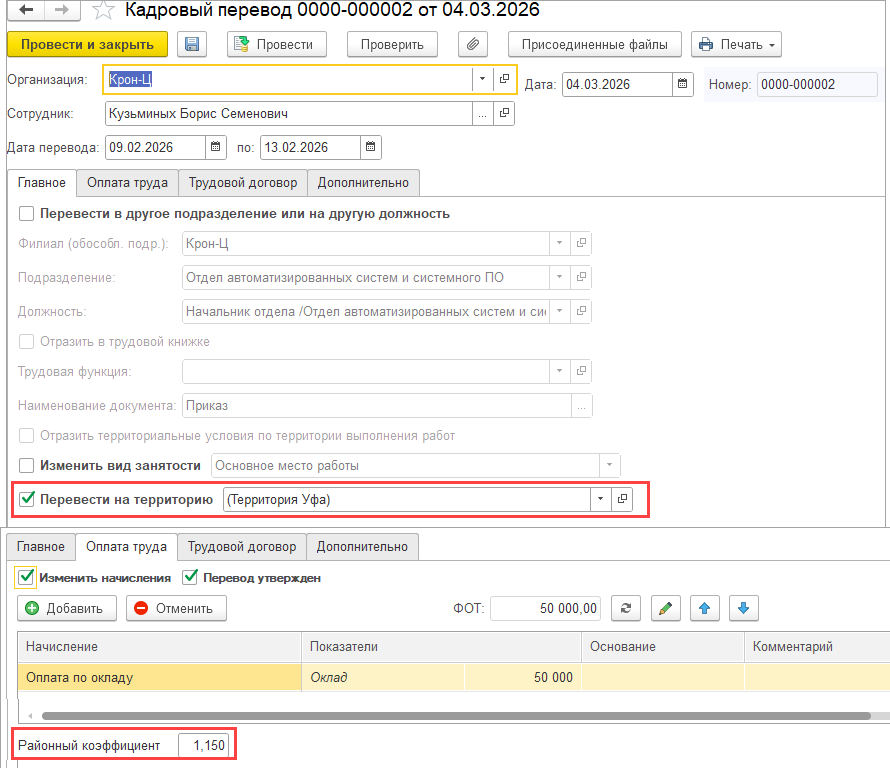Click the refresh FOT recalculation icon
The image size is (890, 768).
[626, 608]
